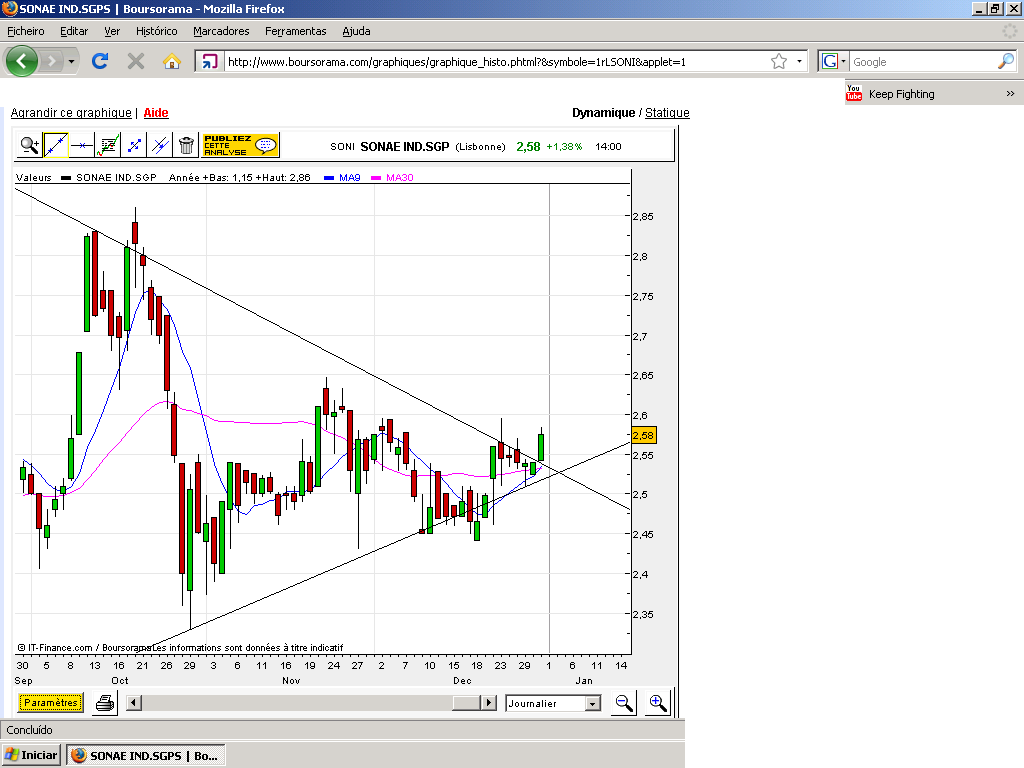The height and width of the screenshot is (768, 1024).
Task: Open the Ferramentas menu
Action: pos(296,31)
